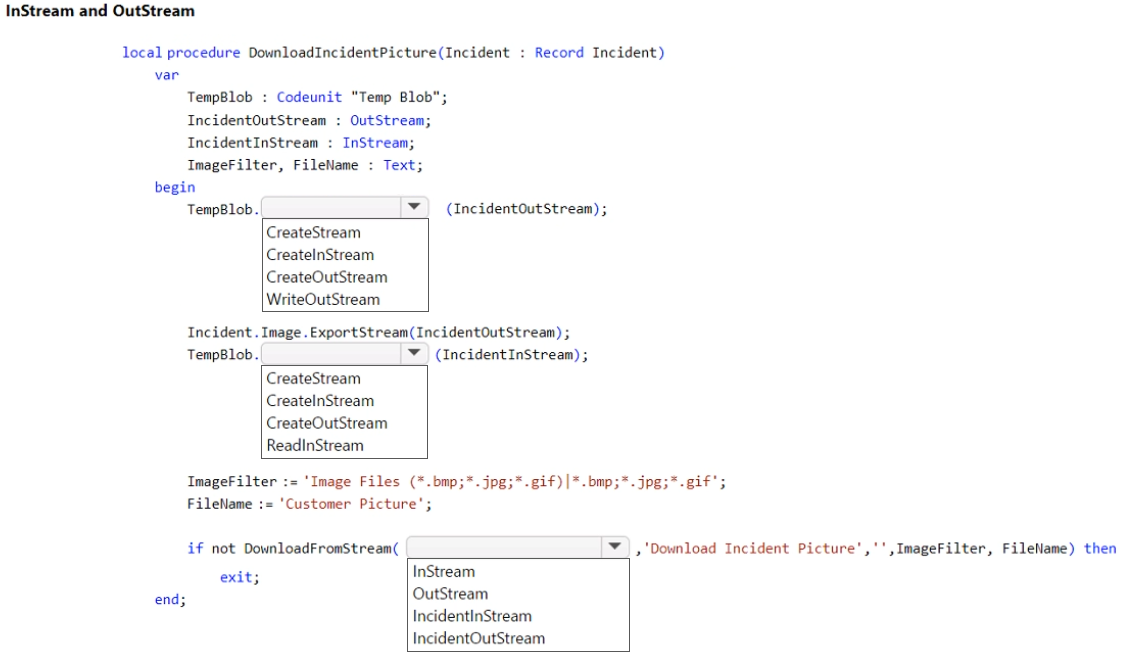Choose IncidentInStream in the DownloadFromStream option list
This screenshot has height=653, width=1123.
(472, 616)
